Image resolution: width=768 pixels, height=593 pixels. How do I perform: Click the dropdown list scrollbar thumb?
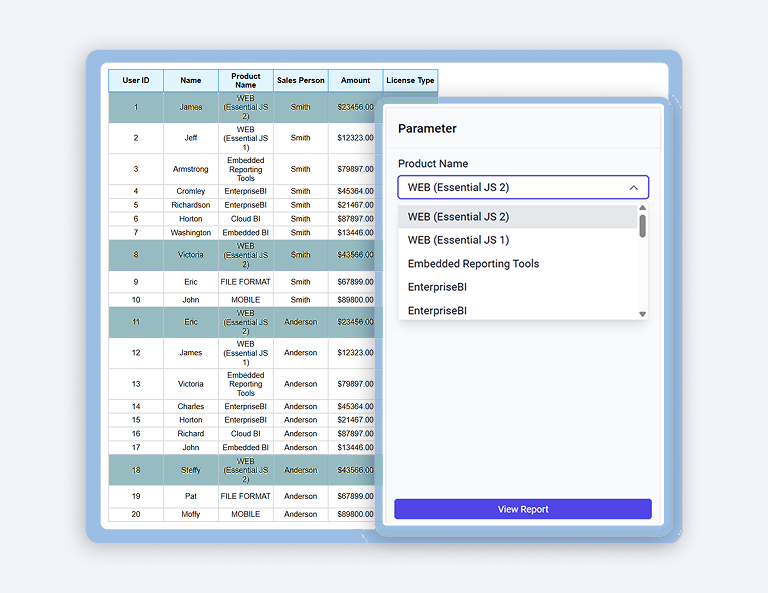pyautogui.click(x=642, y=226)
